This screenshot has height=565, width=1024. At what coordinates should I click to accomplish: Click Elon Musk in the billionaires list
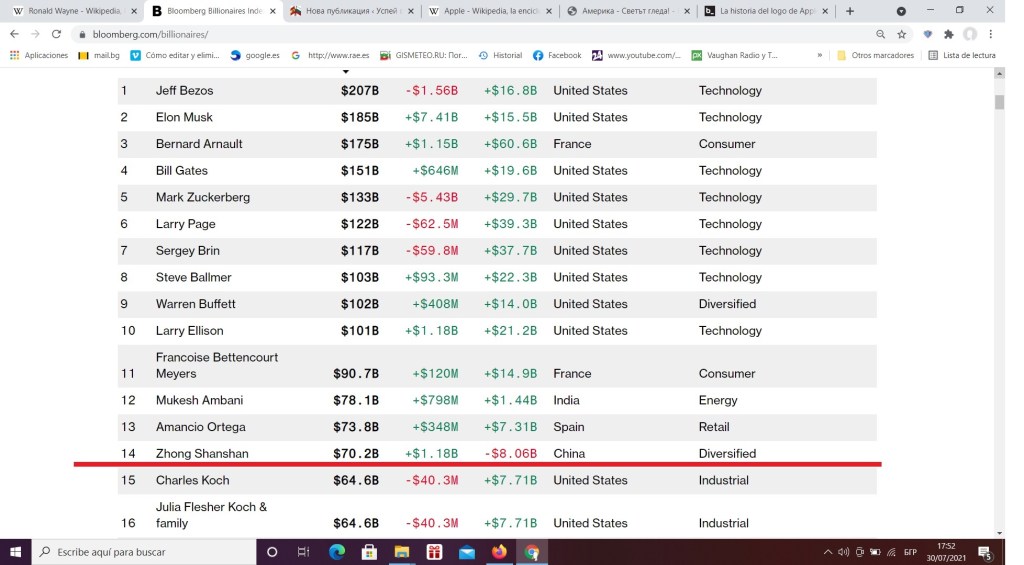pyautogui.click(x=184, y=117)
